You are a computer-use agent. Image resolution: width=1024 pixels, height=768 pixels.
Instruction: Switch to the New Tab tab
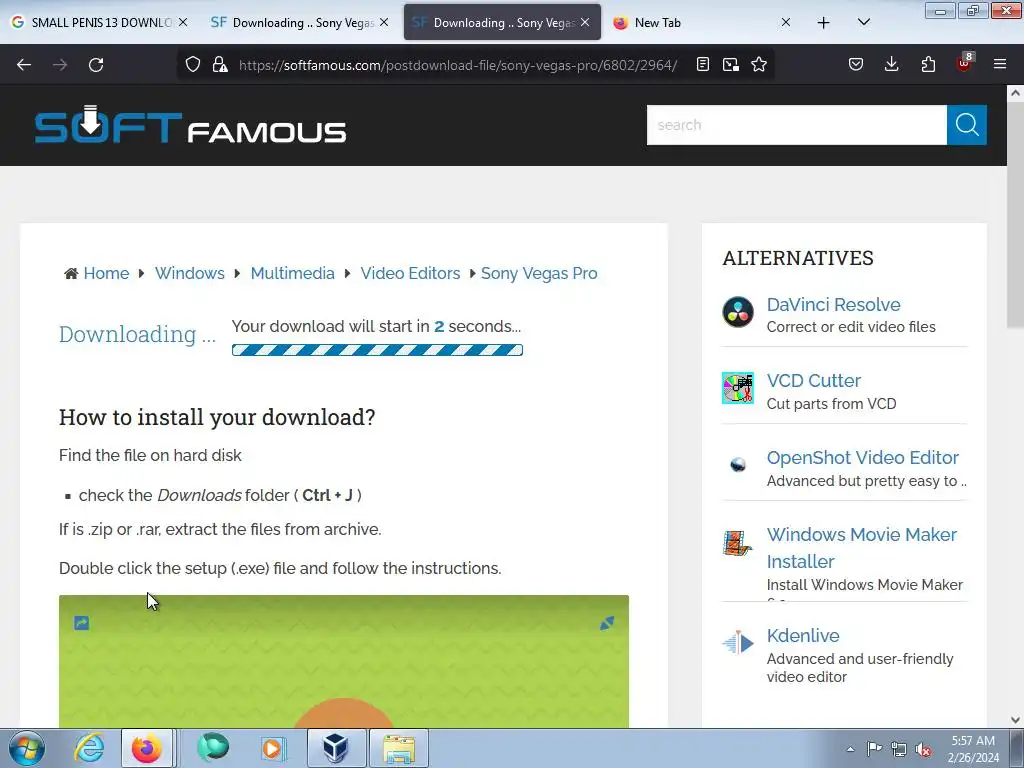click(x=700, y=22)
